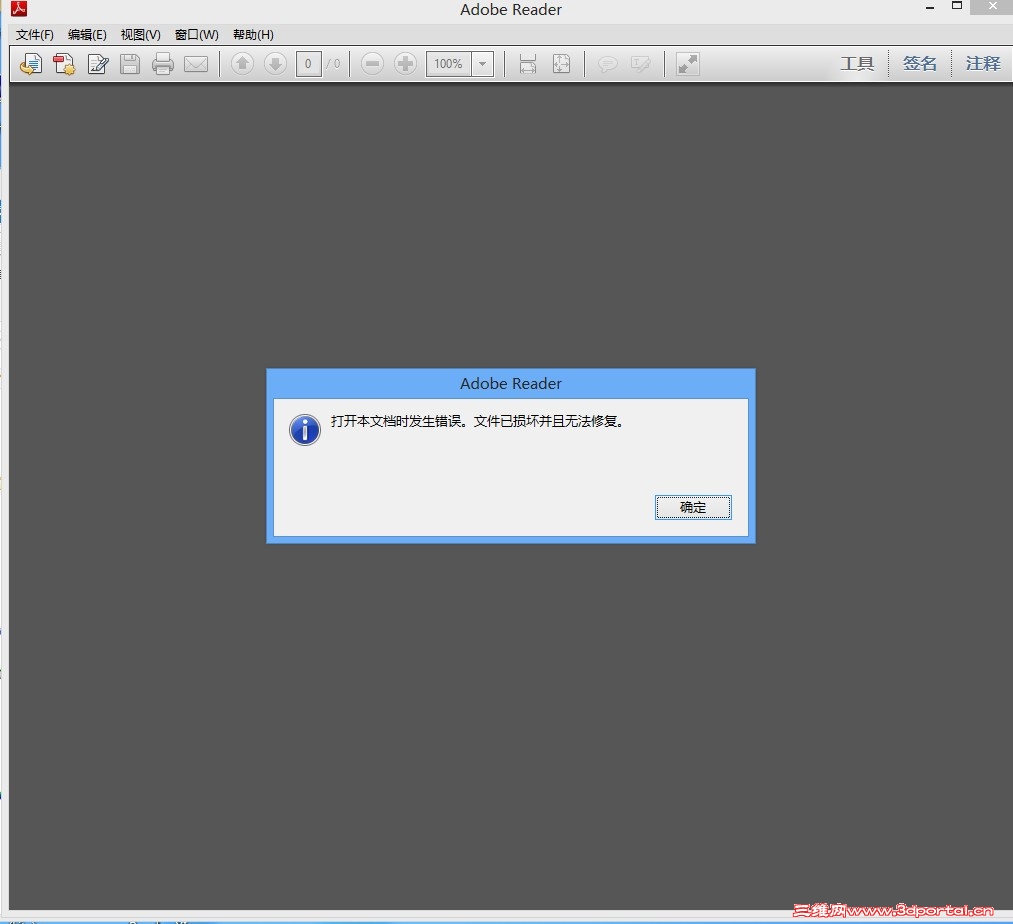The width and height of the screenshot is (1013, 924).
Task: Click the Print icon in toolbar
Action: point(163,64)
